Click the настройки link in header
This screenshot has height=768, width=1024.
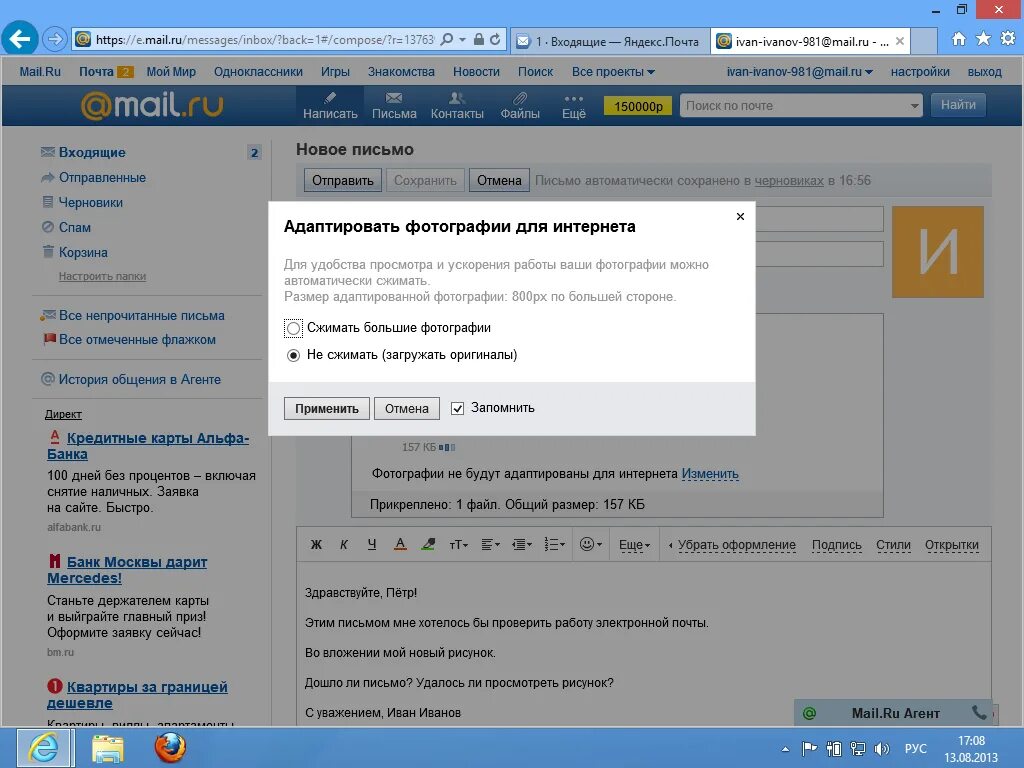click(x=920, y=72)
